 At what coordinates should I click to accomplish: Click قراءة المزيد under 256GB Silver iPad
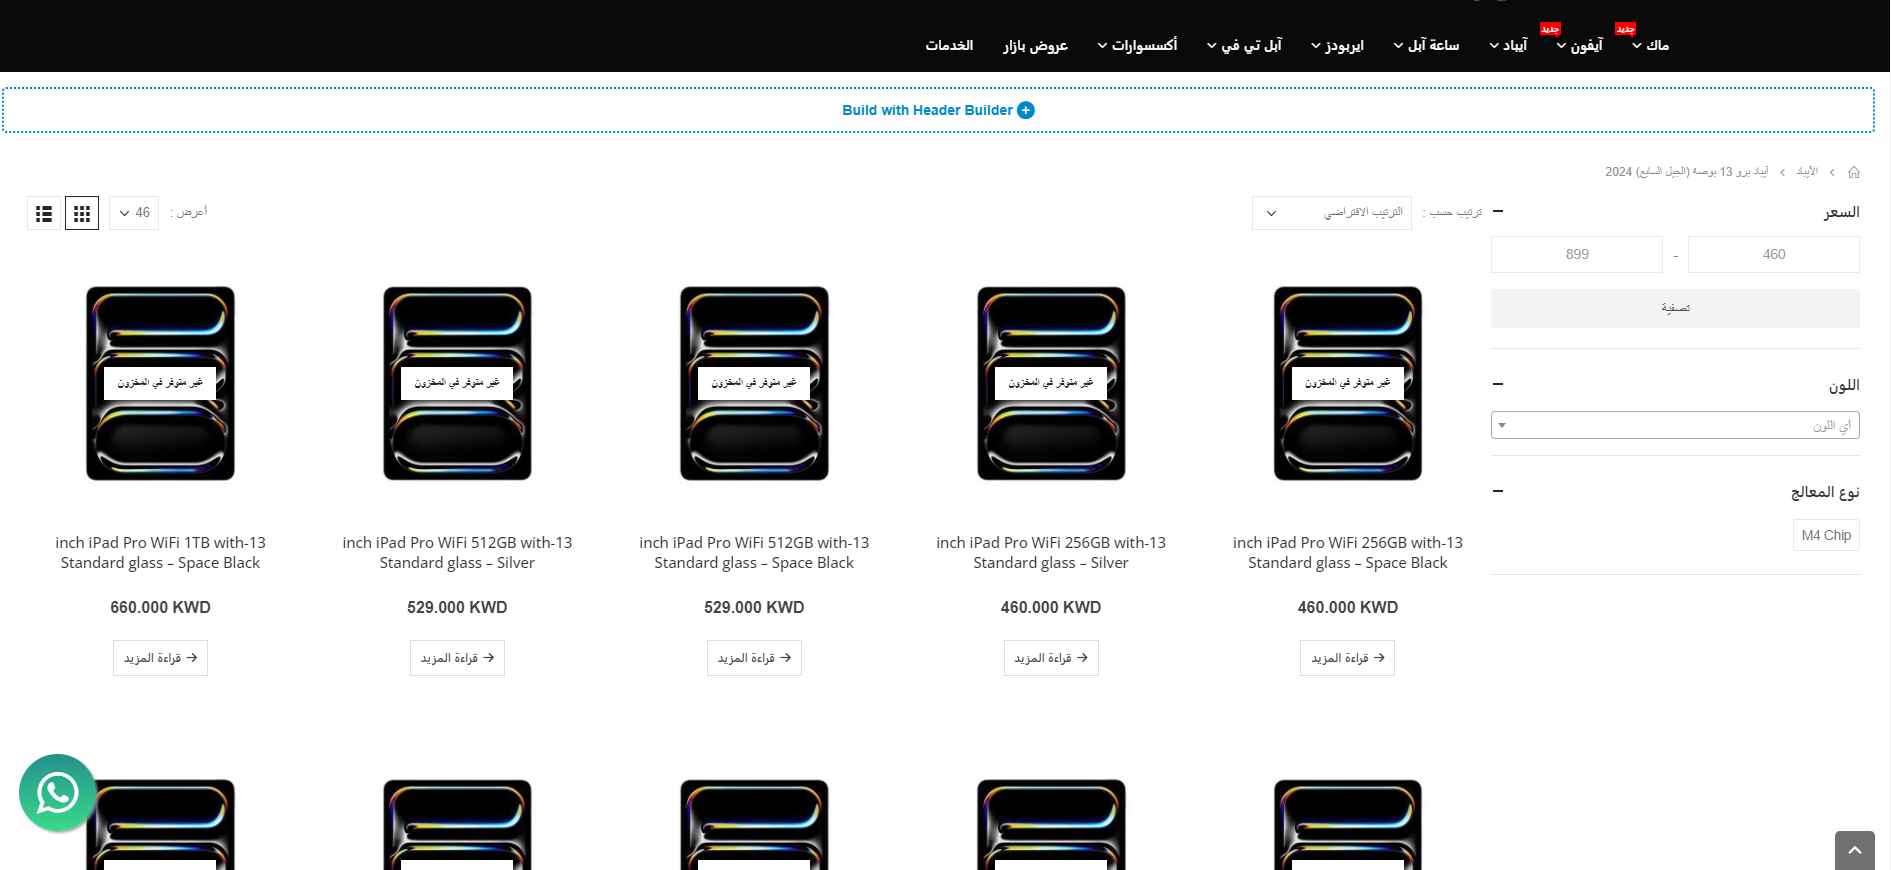[1051, 658]
